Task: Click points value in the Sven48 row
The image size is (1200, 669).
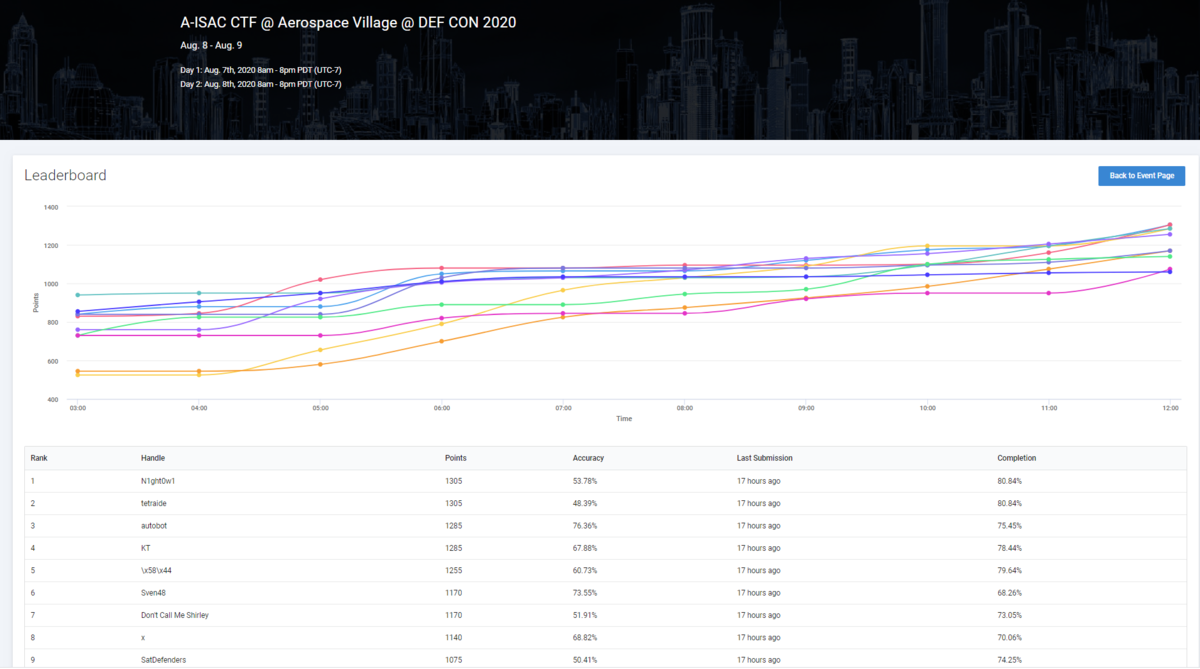Action: coord(453,592)
